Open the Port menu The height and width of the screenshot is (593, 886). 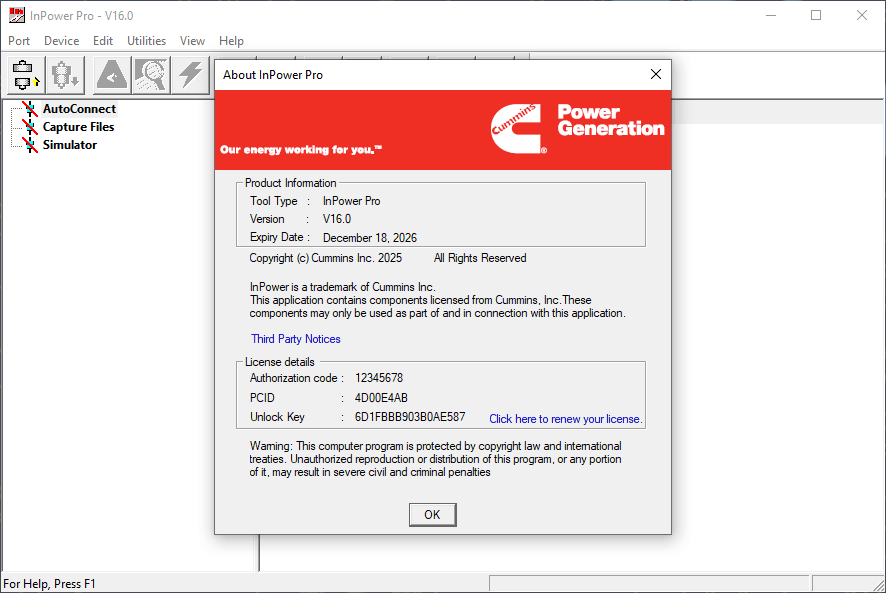click(19, 41)
